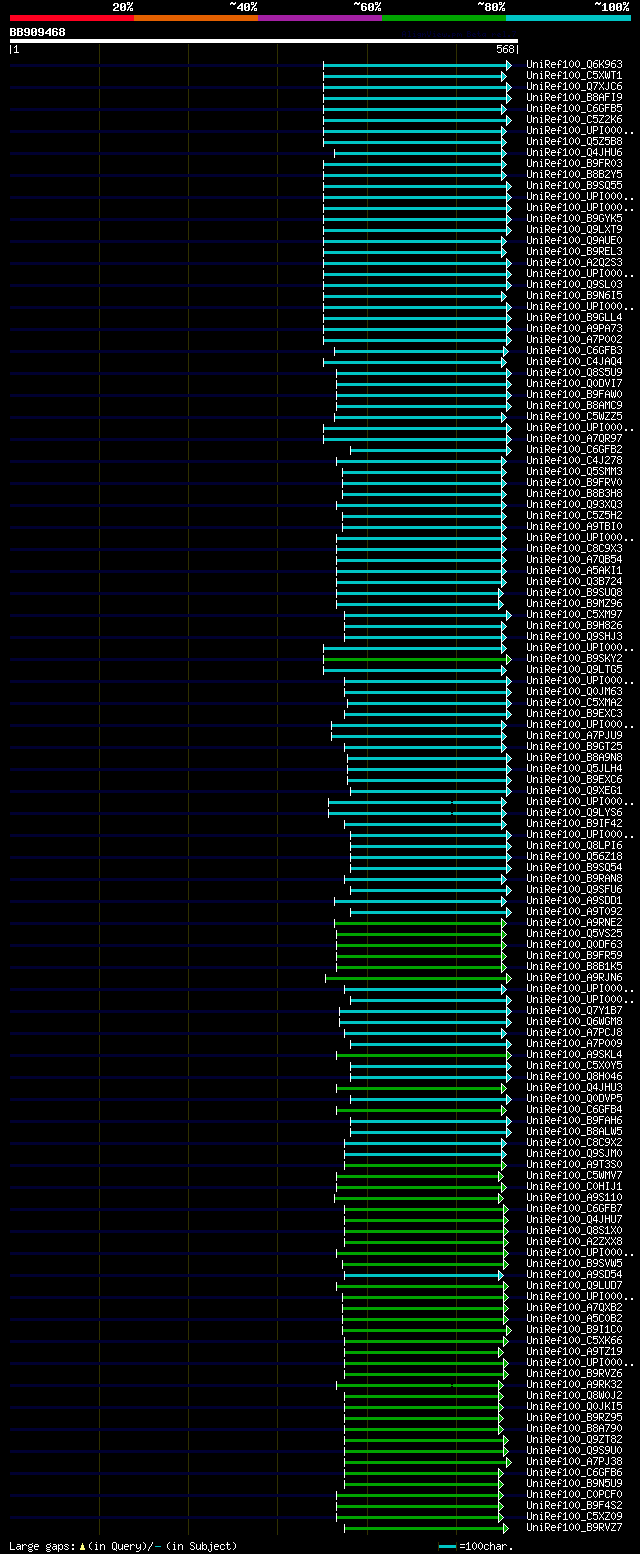Image resolution: width=640 pixels, height=1554 pixels.
Task: Pick the UniRef100_Q5JLH4 row label
Action: [574, 769]
